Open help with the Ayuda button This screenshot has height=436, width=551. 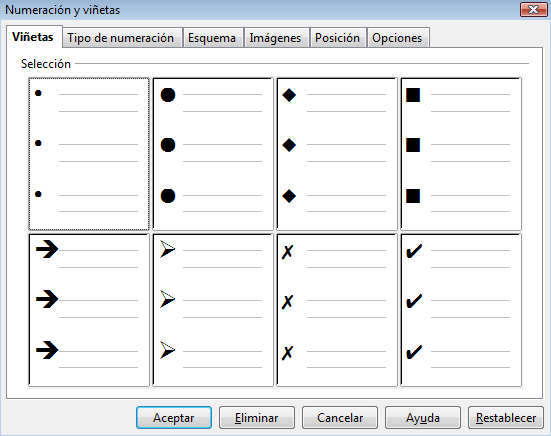(423, 418)
